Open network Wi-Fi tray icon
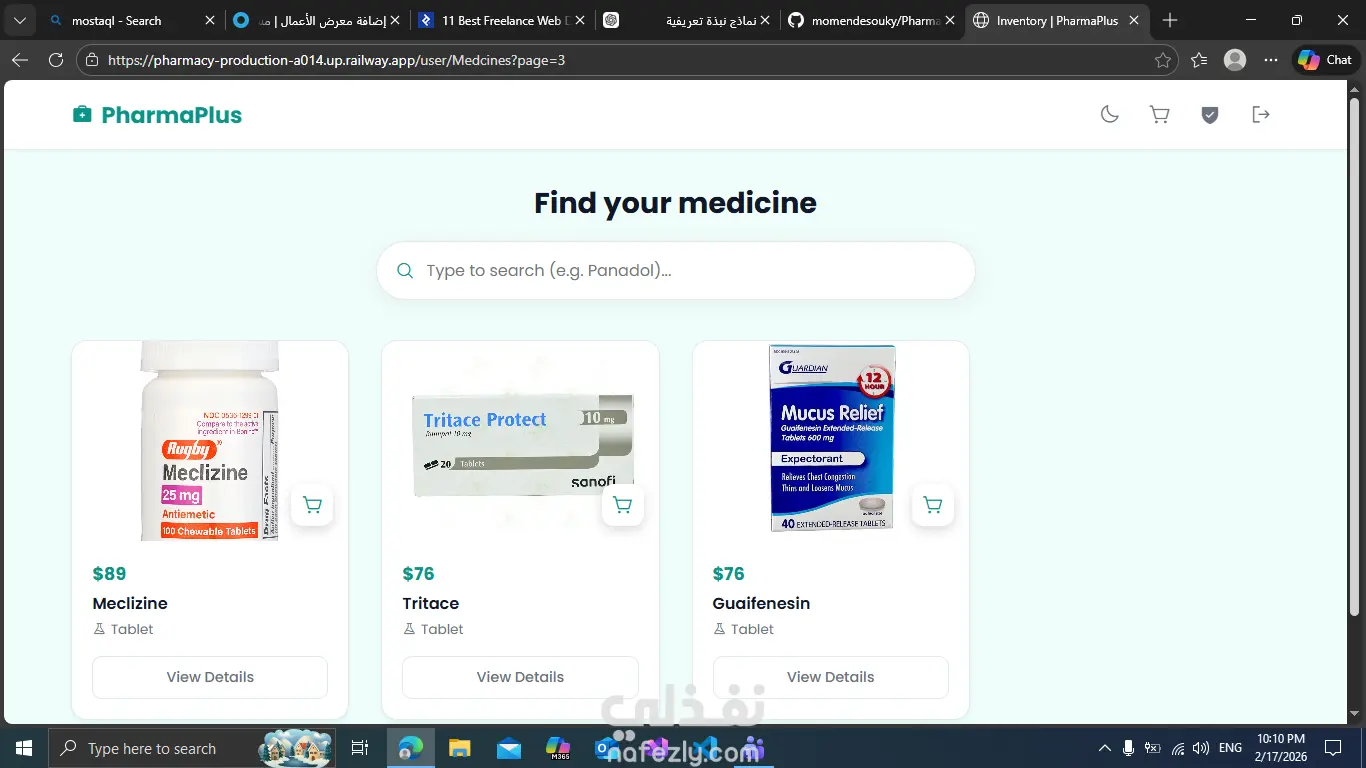The height and width of the screenshot is (768, 1366). 1178,748
